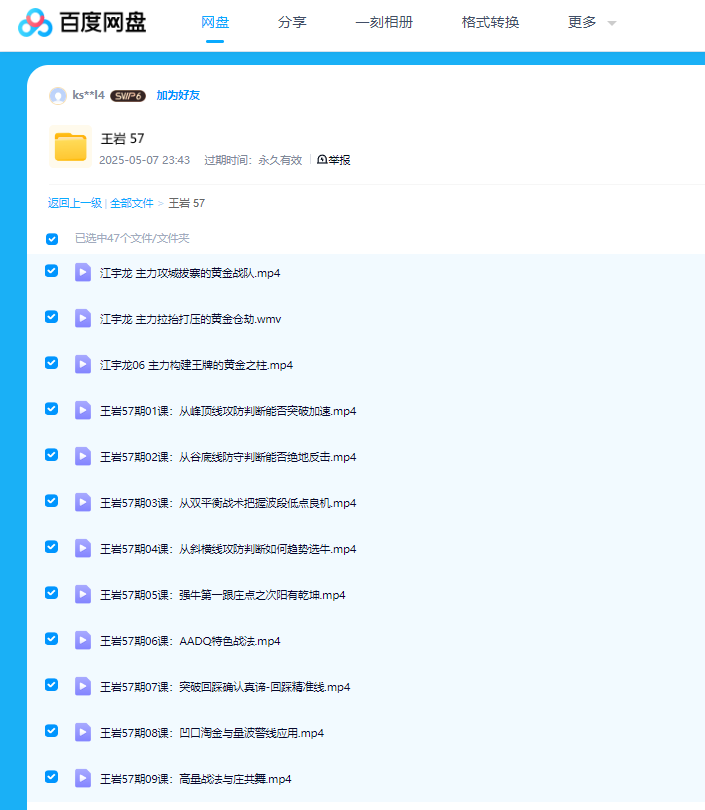Switch to the 分享 tab
The image size is (705, 810).
tap(291, 22)
